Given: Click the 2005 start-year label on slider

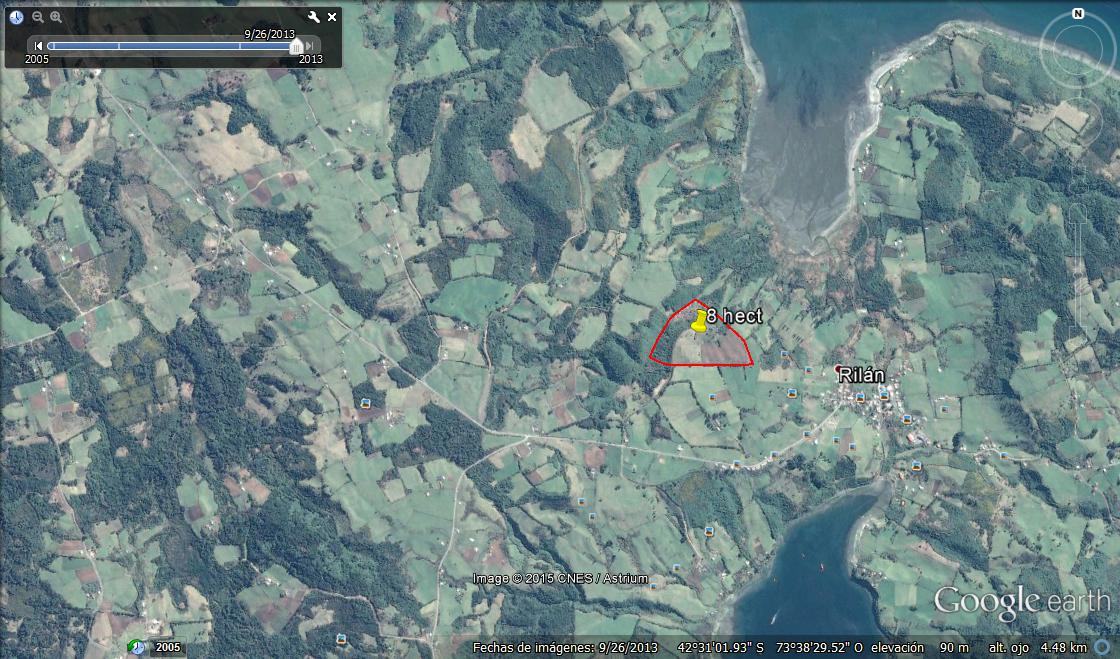Looking at the screenshot, I should click(38, 59).
